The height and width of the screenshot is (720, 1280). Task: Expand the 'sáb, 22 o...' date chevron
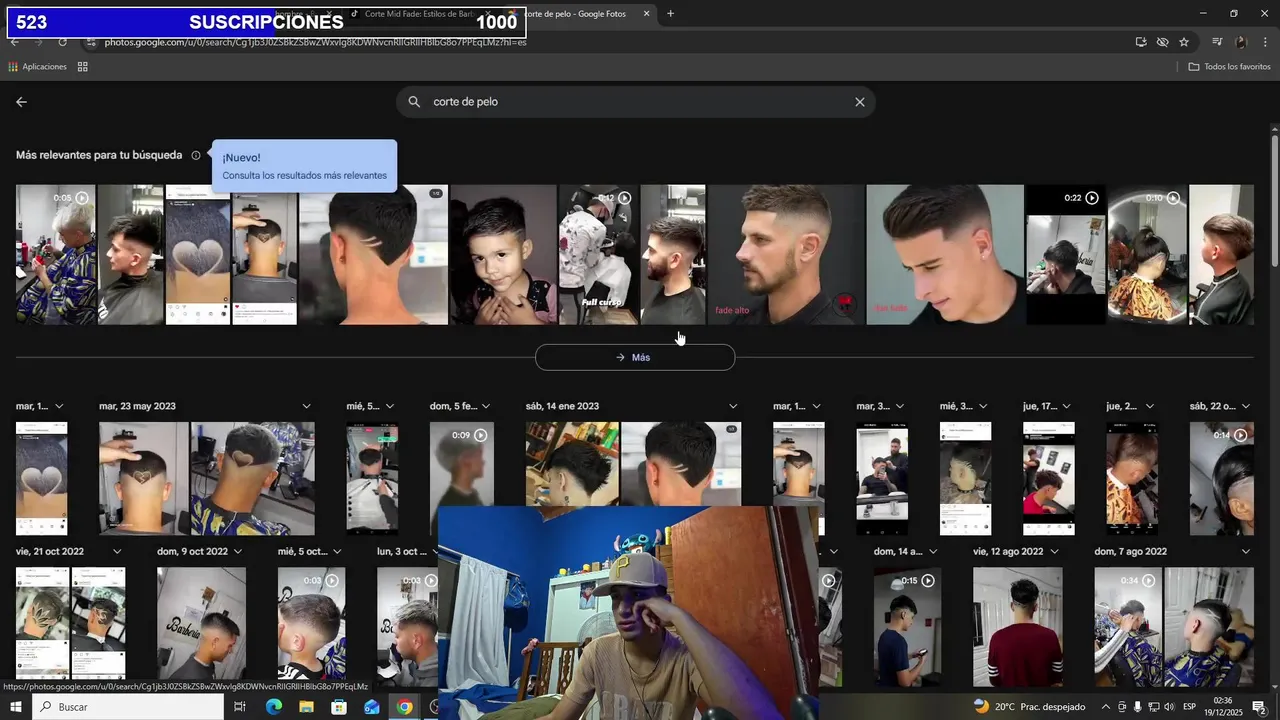tap(1245, 406)
